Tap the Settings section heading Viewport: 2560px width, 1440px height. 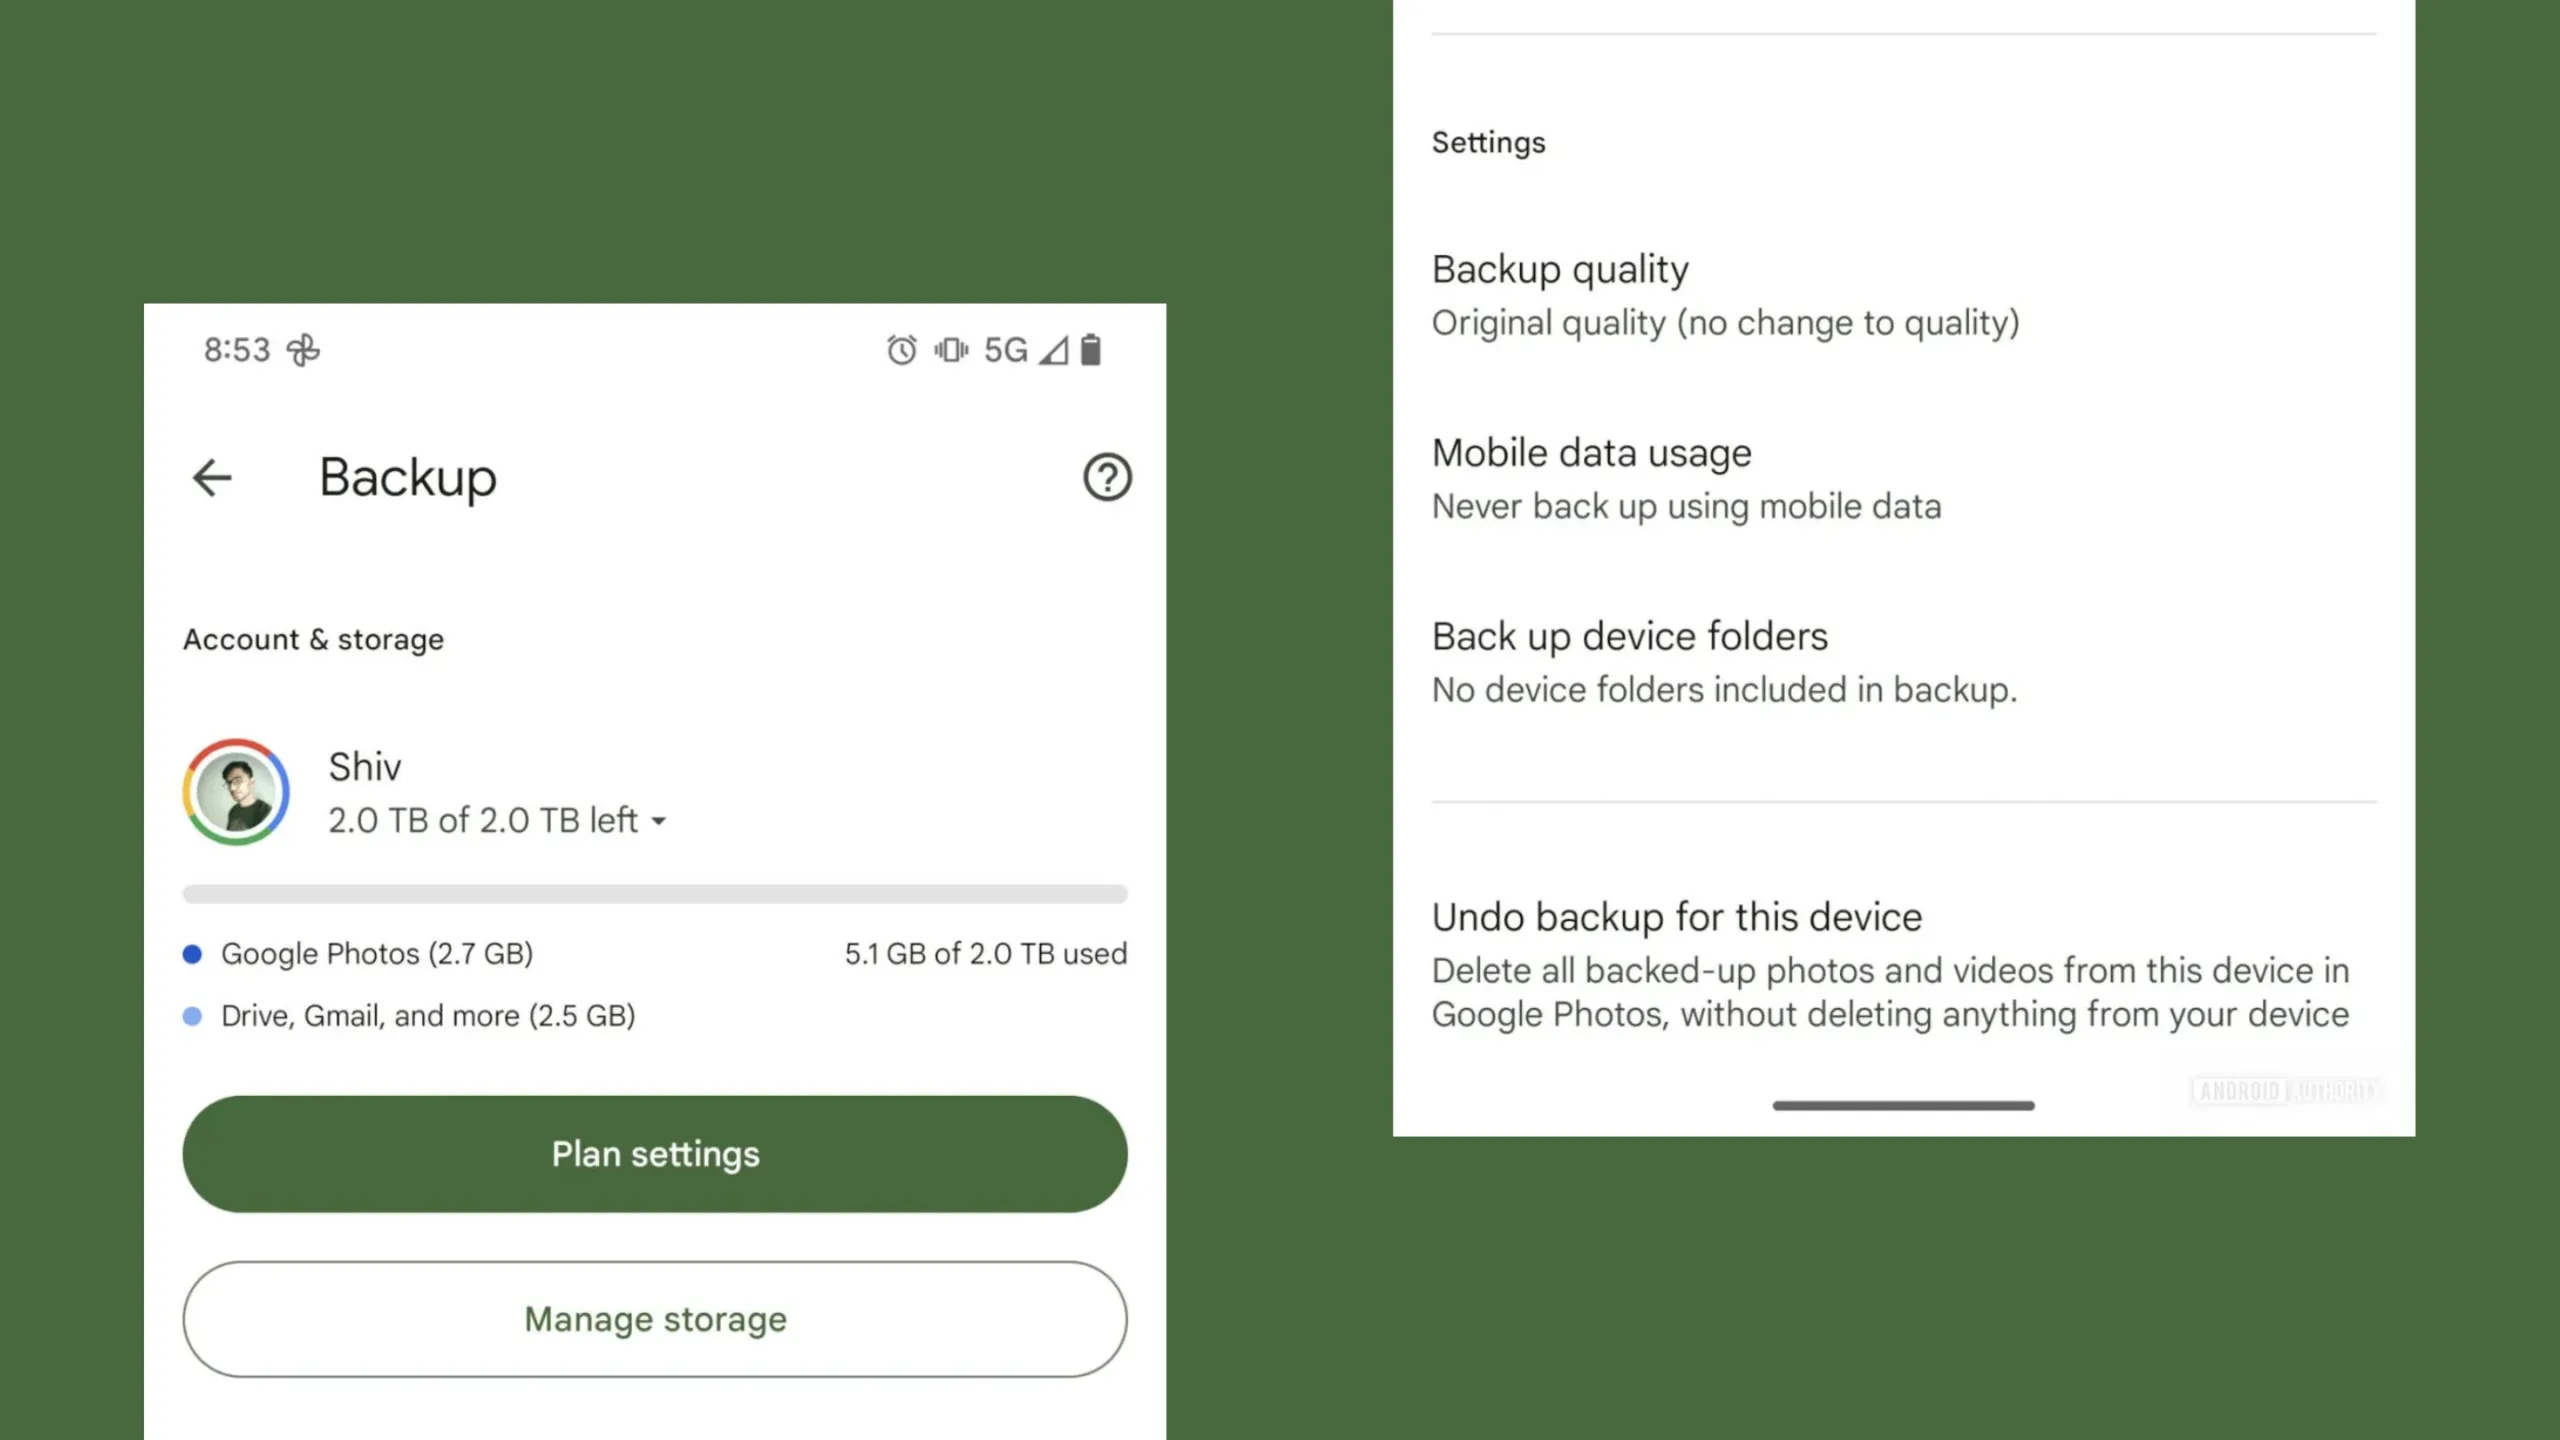click(1488, 143)
